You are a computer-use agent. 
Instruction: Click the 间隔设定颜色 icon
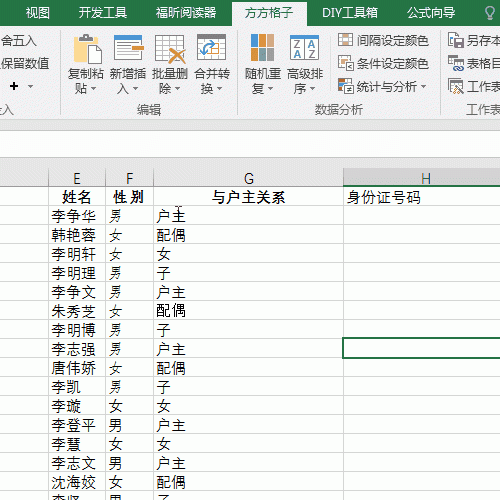345,40
